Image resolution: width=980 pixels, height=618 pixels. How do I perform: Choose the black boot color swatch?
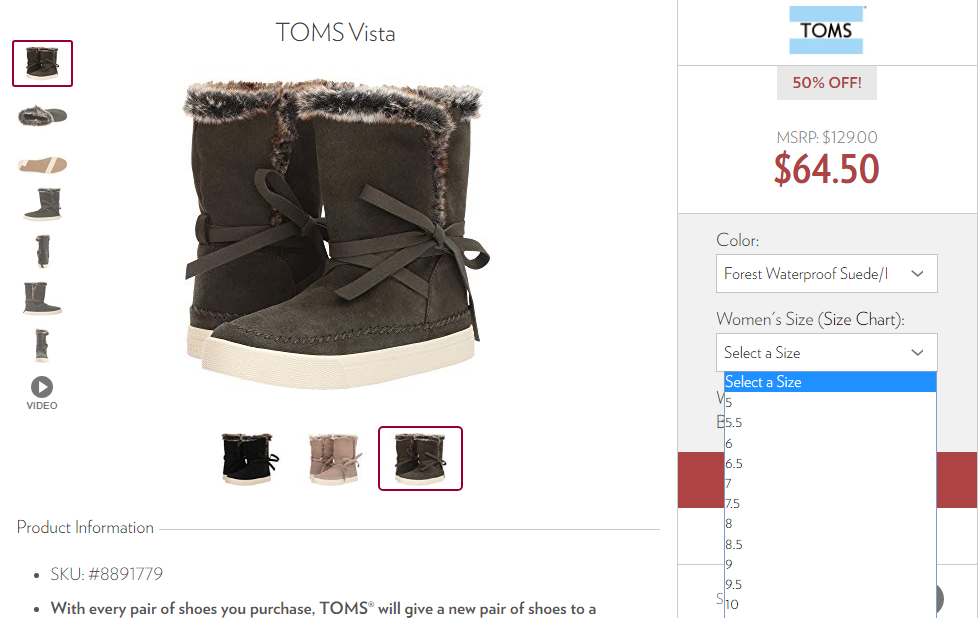point(249,459)
